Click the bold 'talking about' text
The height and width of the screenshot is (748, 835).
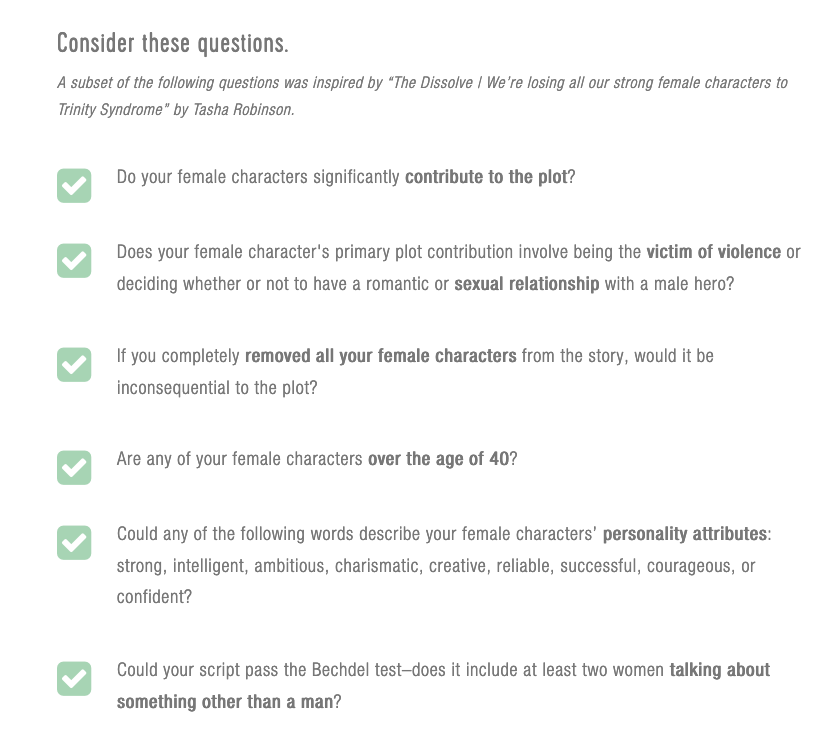(x=720, y=670)
